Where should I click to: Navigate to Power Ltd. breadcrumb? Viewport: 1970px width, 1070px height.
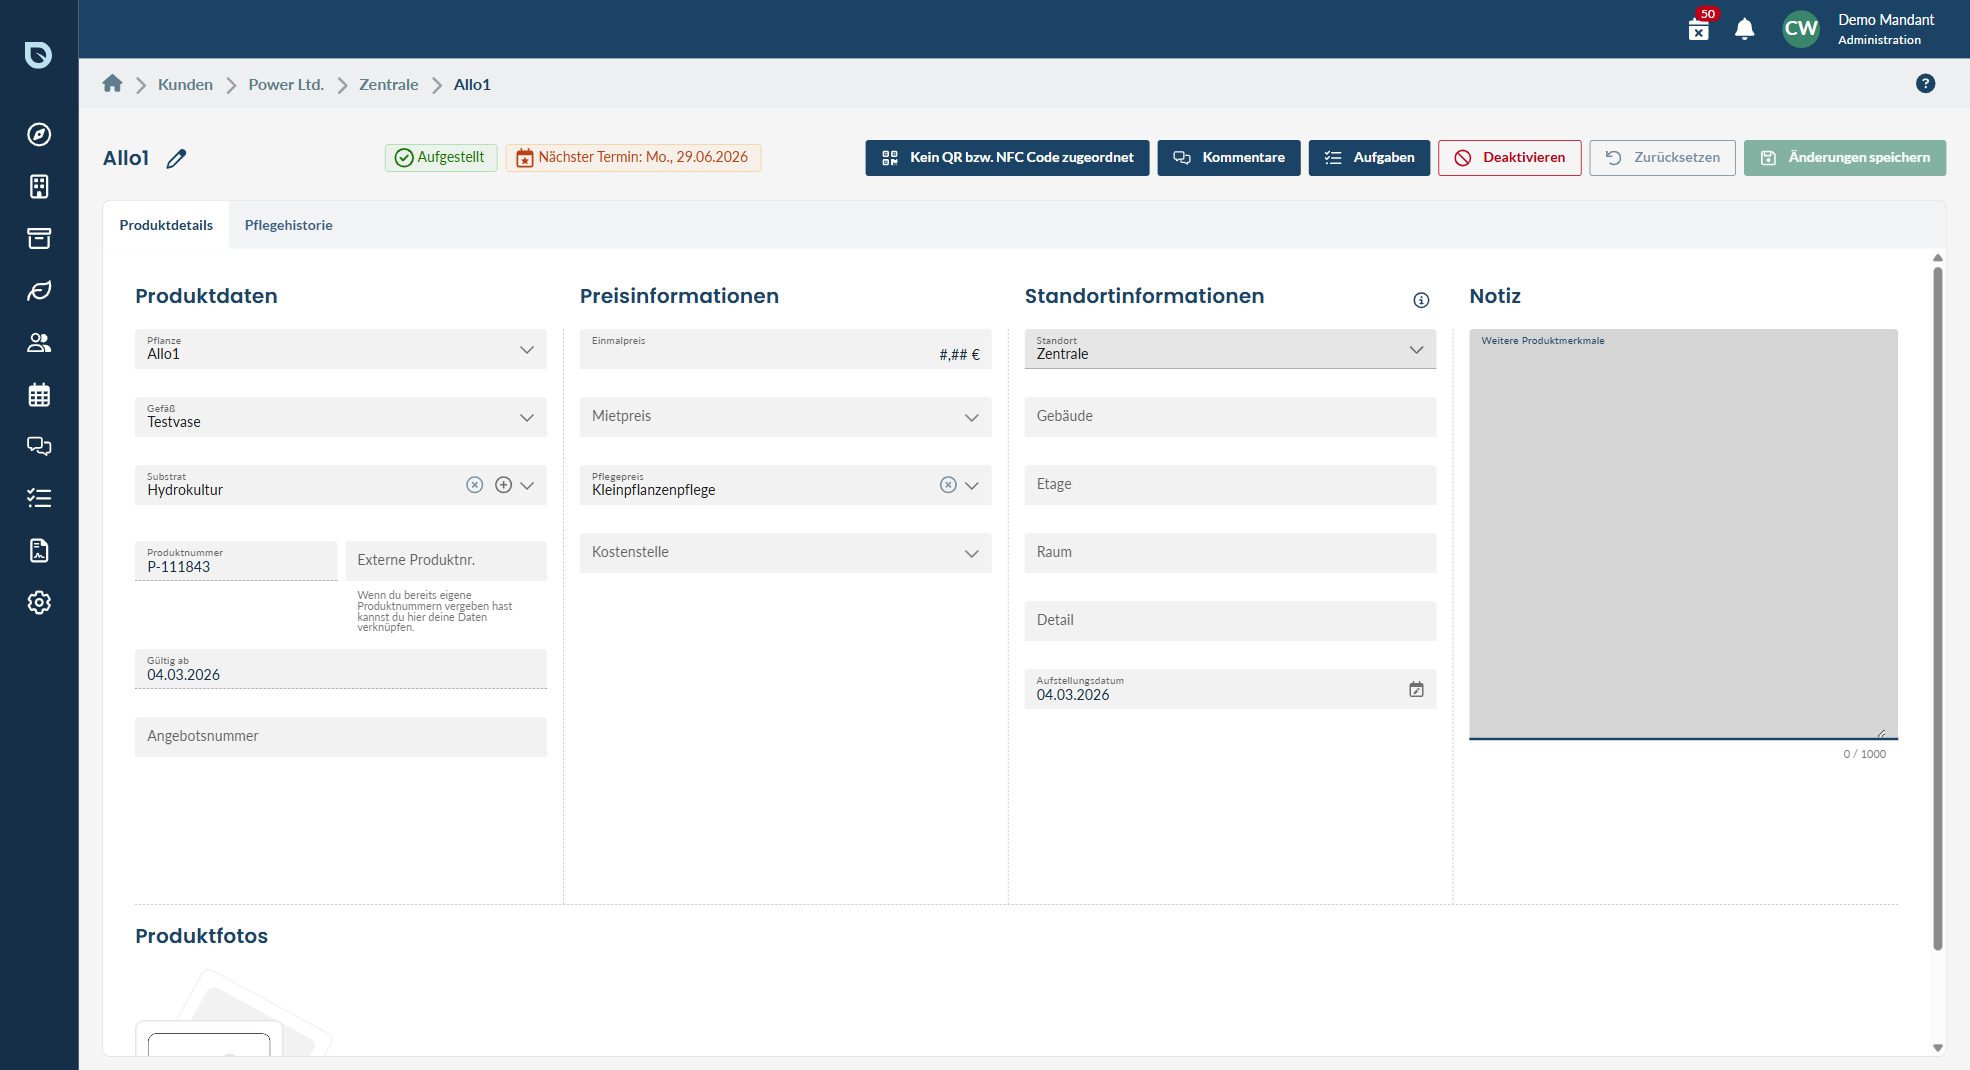point(286,85)
